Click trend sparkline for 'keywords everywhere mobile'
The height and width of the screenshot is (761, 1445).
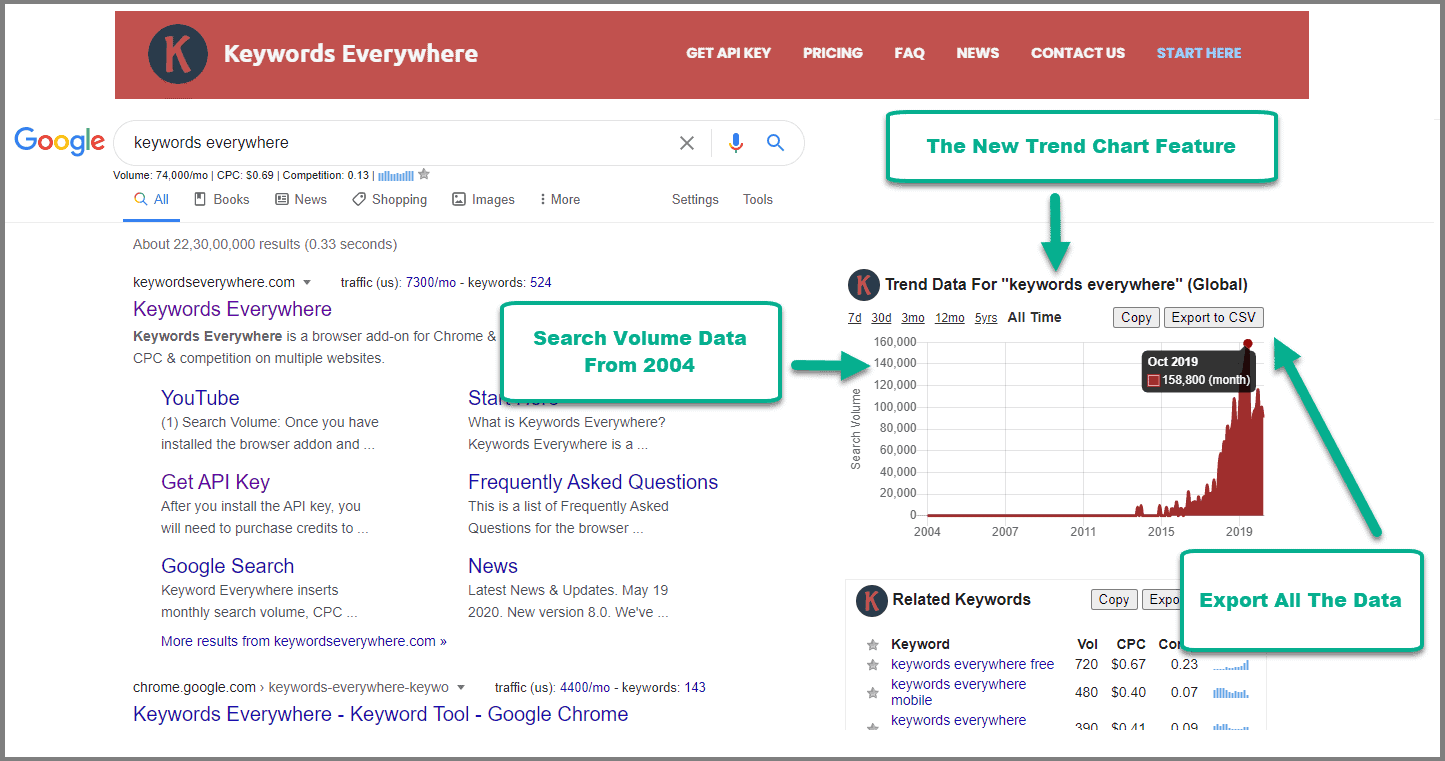(x=1231, y=692)
